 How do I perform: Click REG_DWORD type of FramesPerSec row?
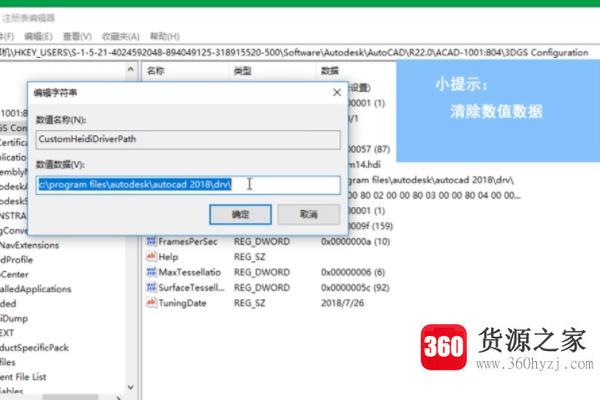click(262, 242)
